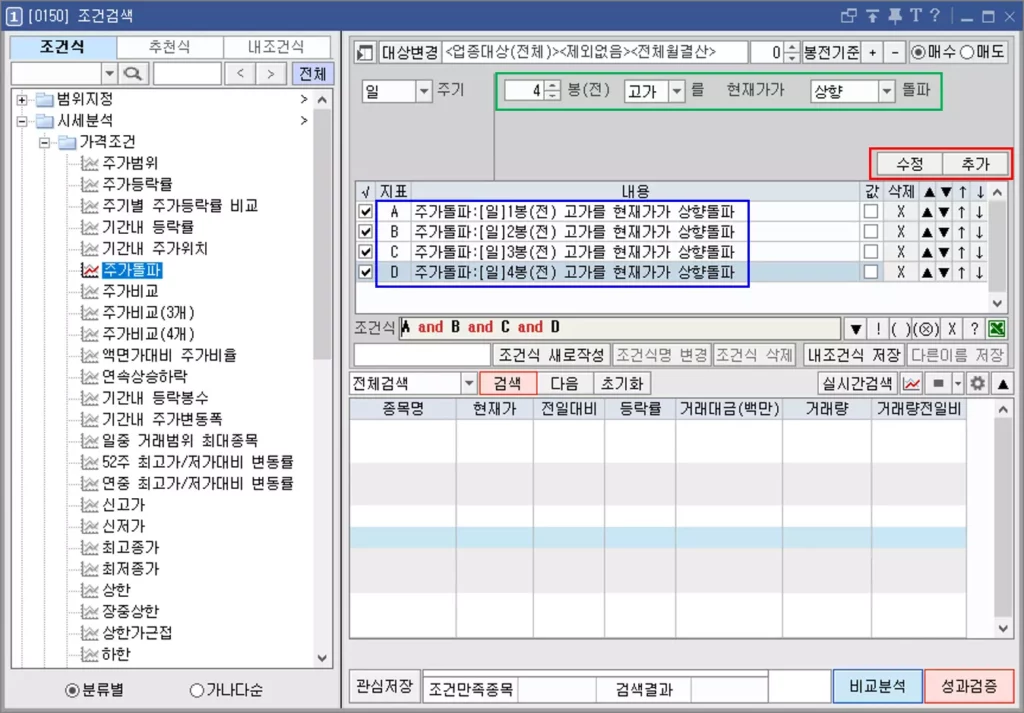
Task: Select the 분류별 sorting radio button
Action: click(x=72, y=690)
